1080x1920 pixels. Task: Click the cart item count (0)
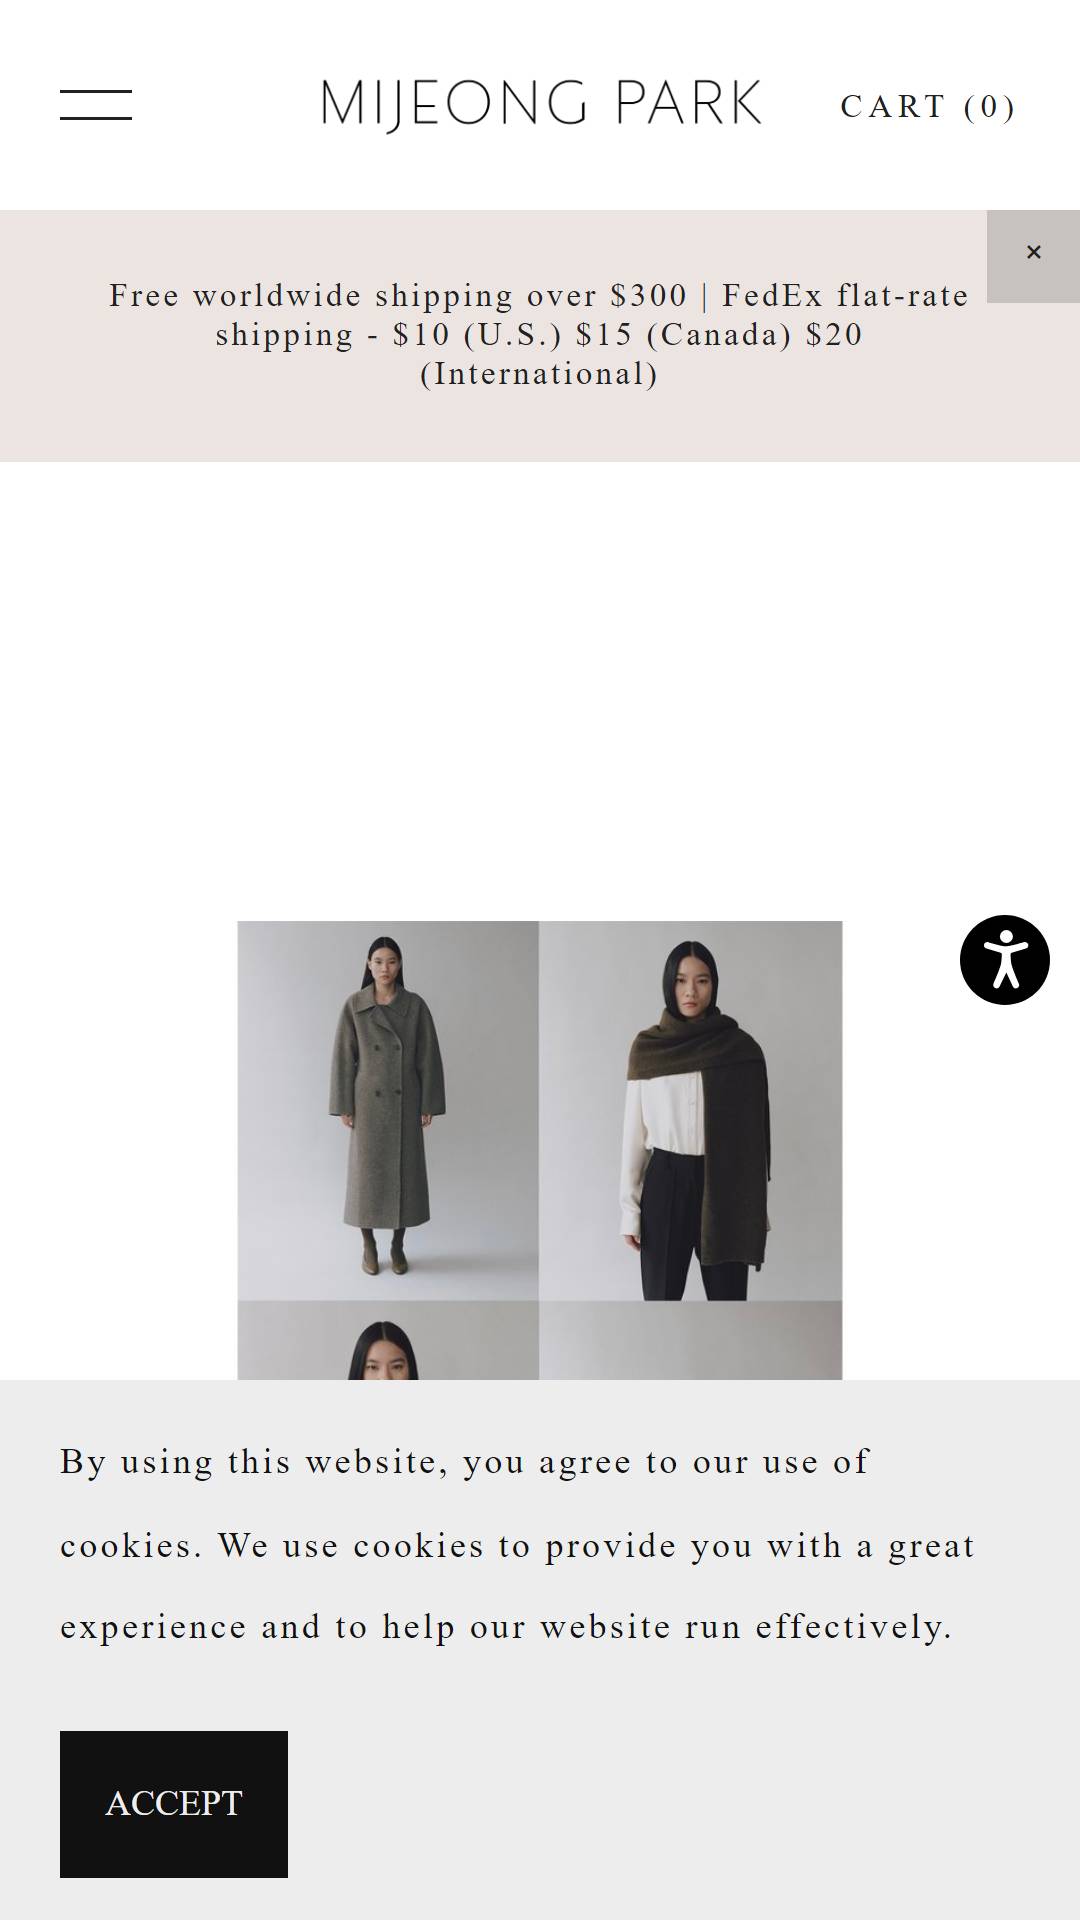click(x=989, y=106)
